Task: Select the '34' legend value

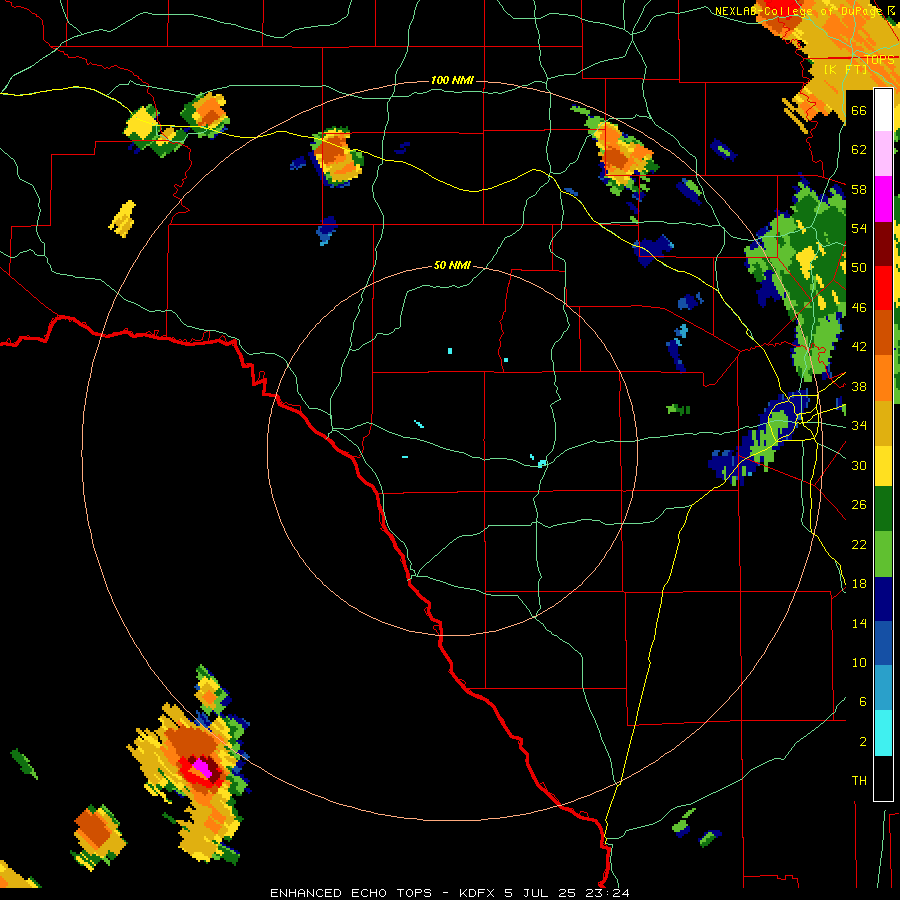Action: (x=859, y=426)
